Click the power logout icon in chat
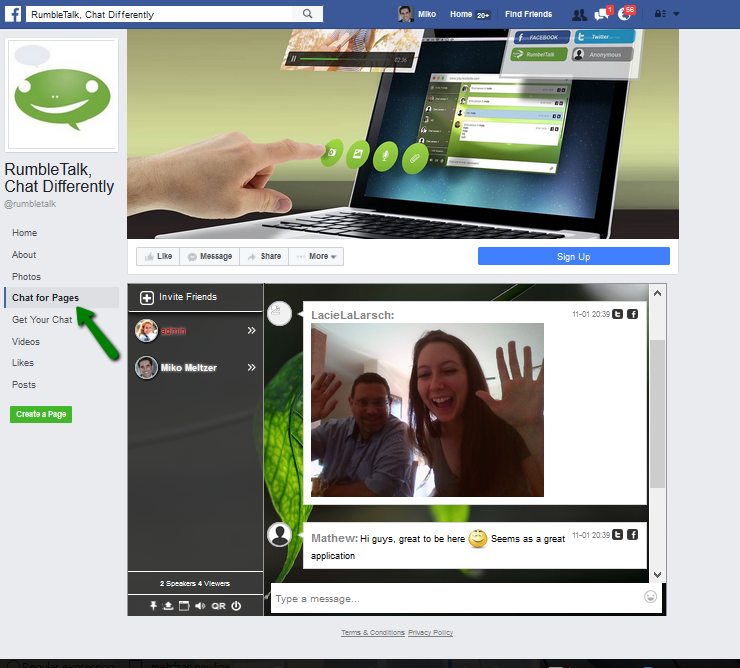This screenshot has width=740, height=668. [236, 606]
